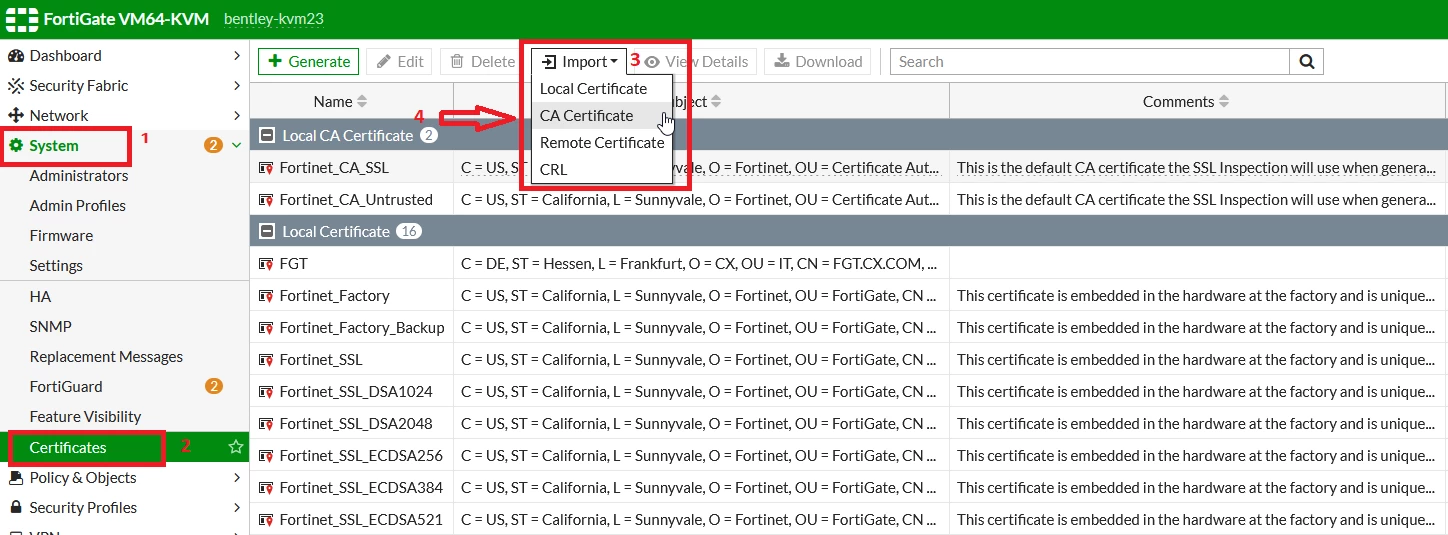Collapse the System menu chevron

[x=237, y=146]
